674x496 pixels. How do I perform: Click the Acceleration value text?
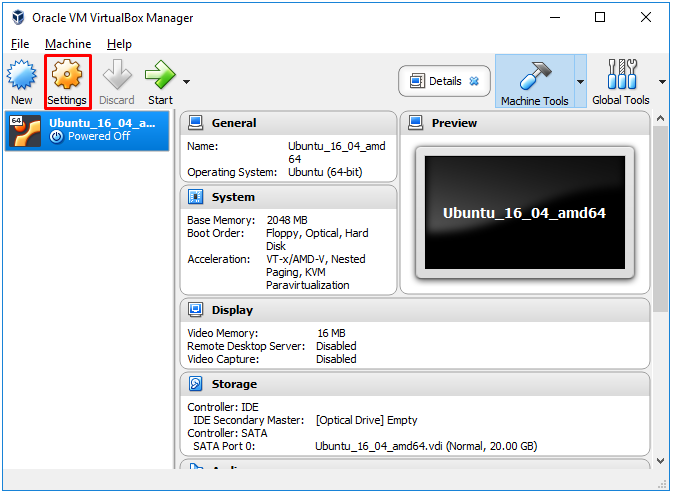316,272
